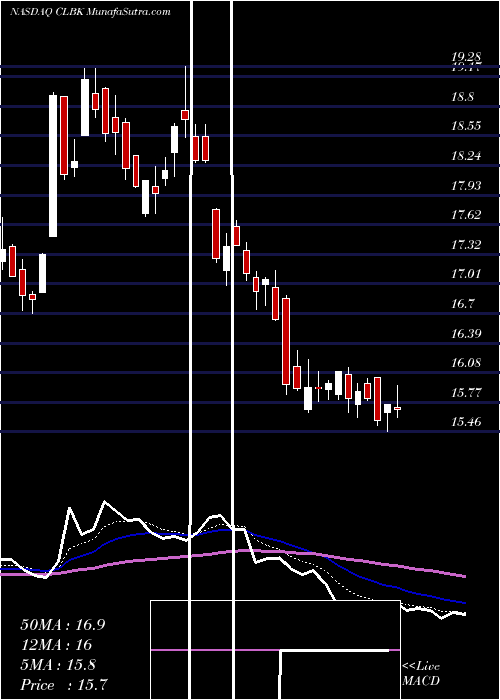The height and width of the screenshot is (700, 500).
Task: Click the 18.24 price axis label
Action: pos(466,156)
